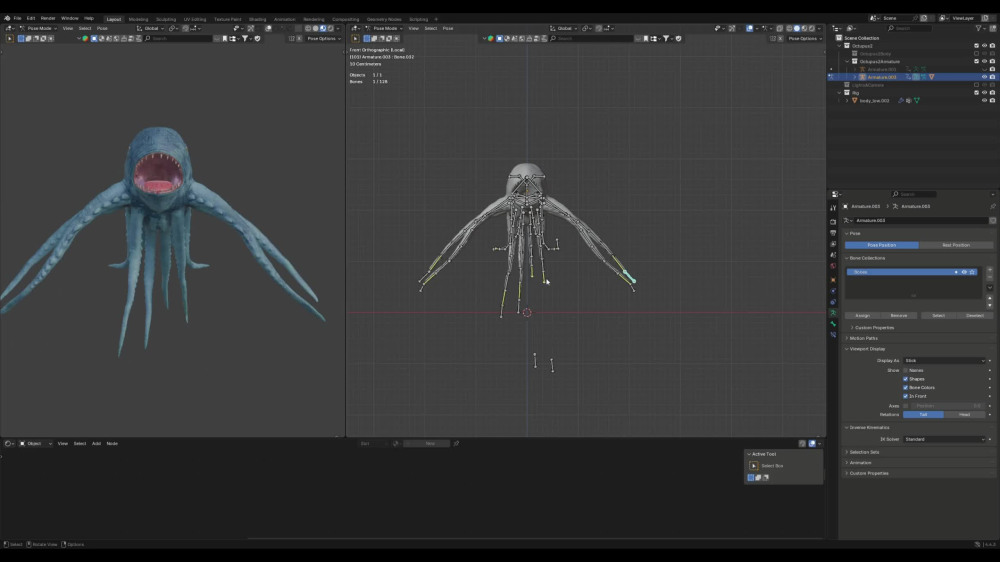Click the Rest Position button
1000x562 pixels.
pyautogui.click(x=955, y=245)
